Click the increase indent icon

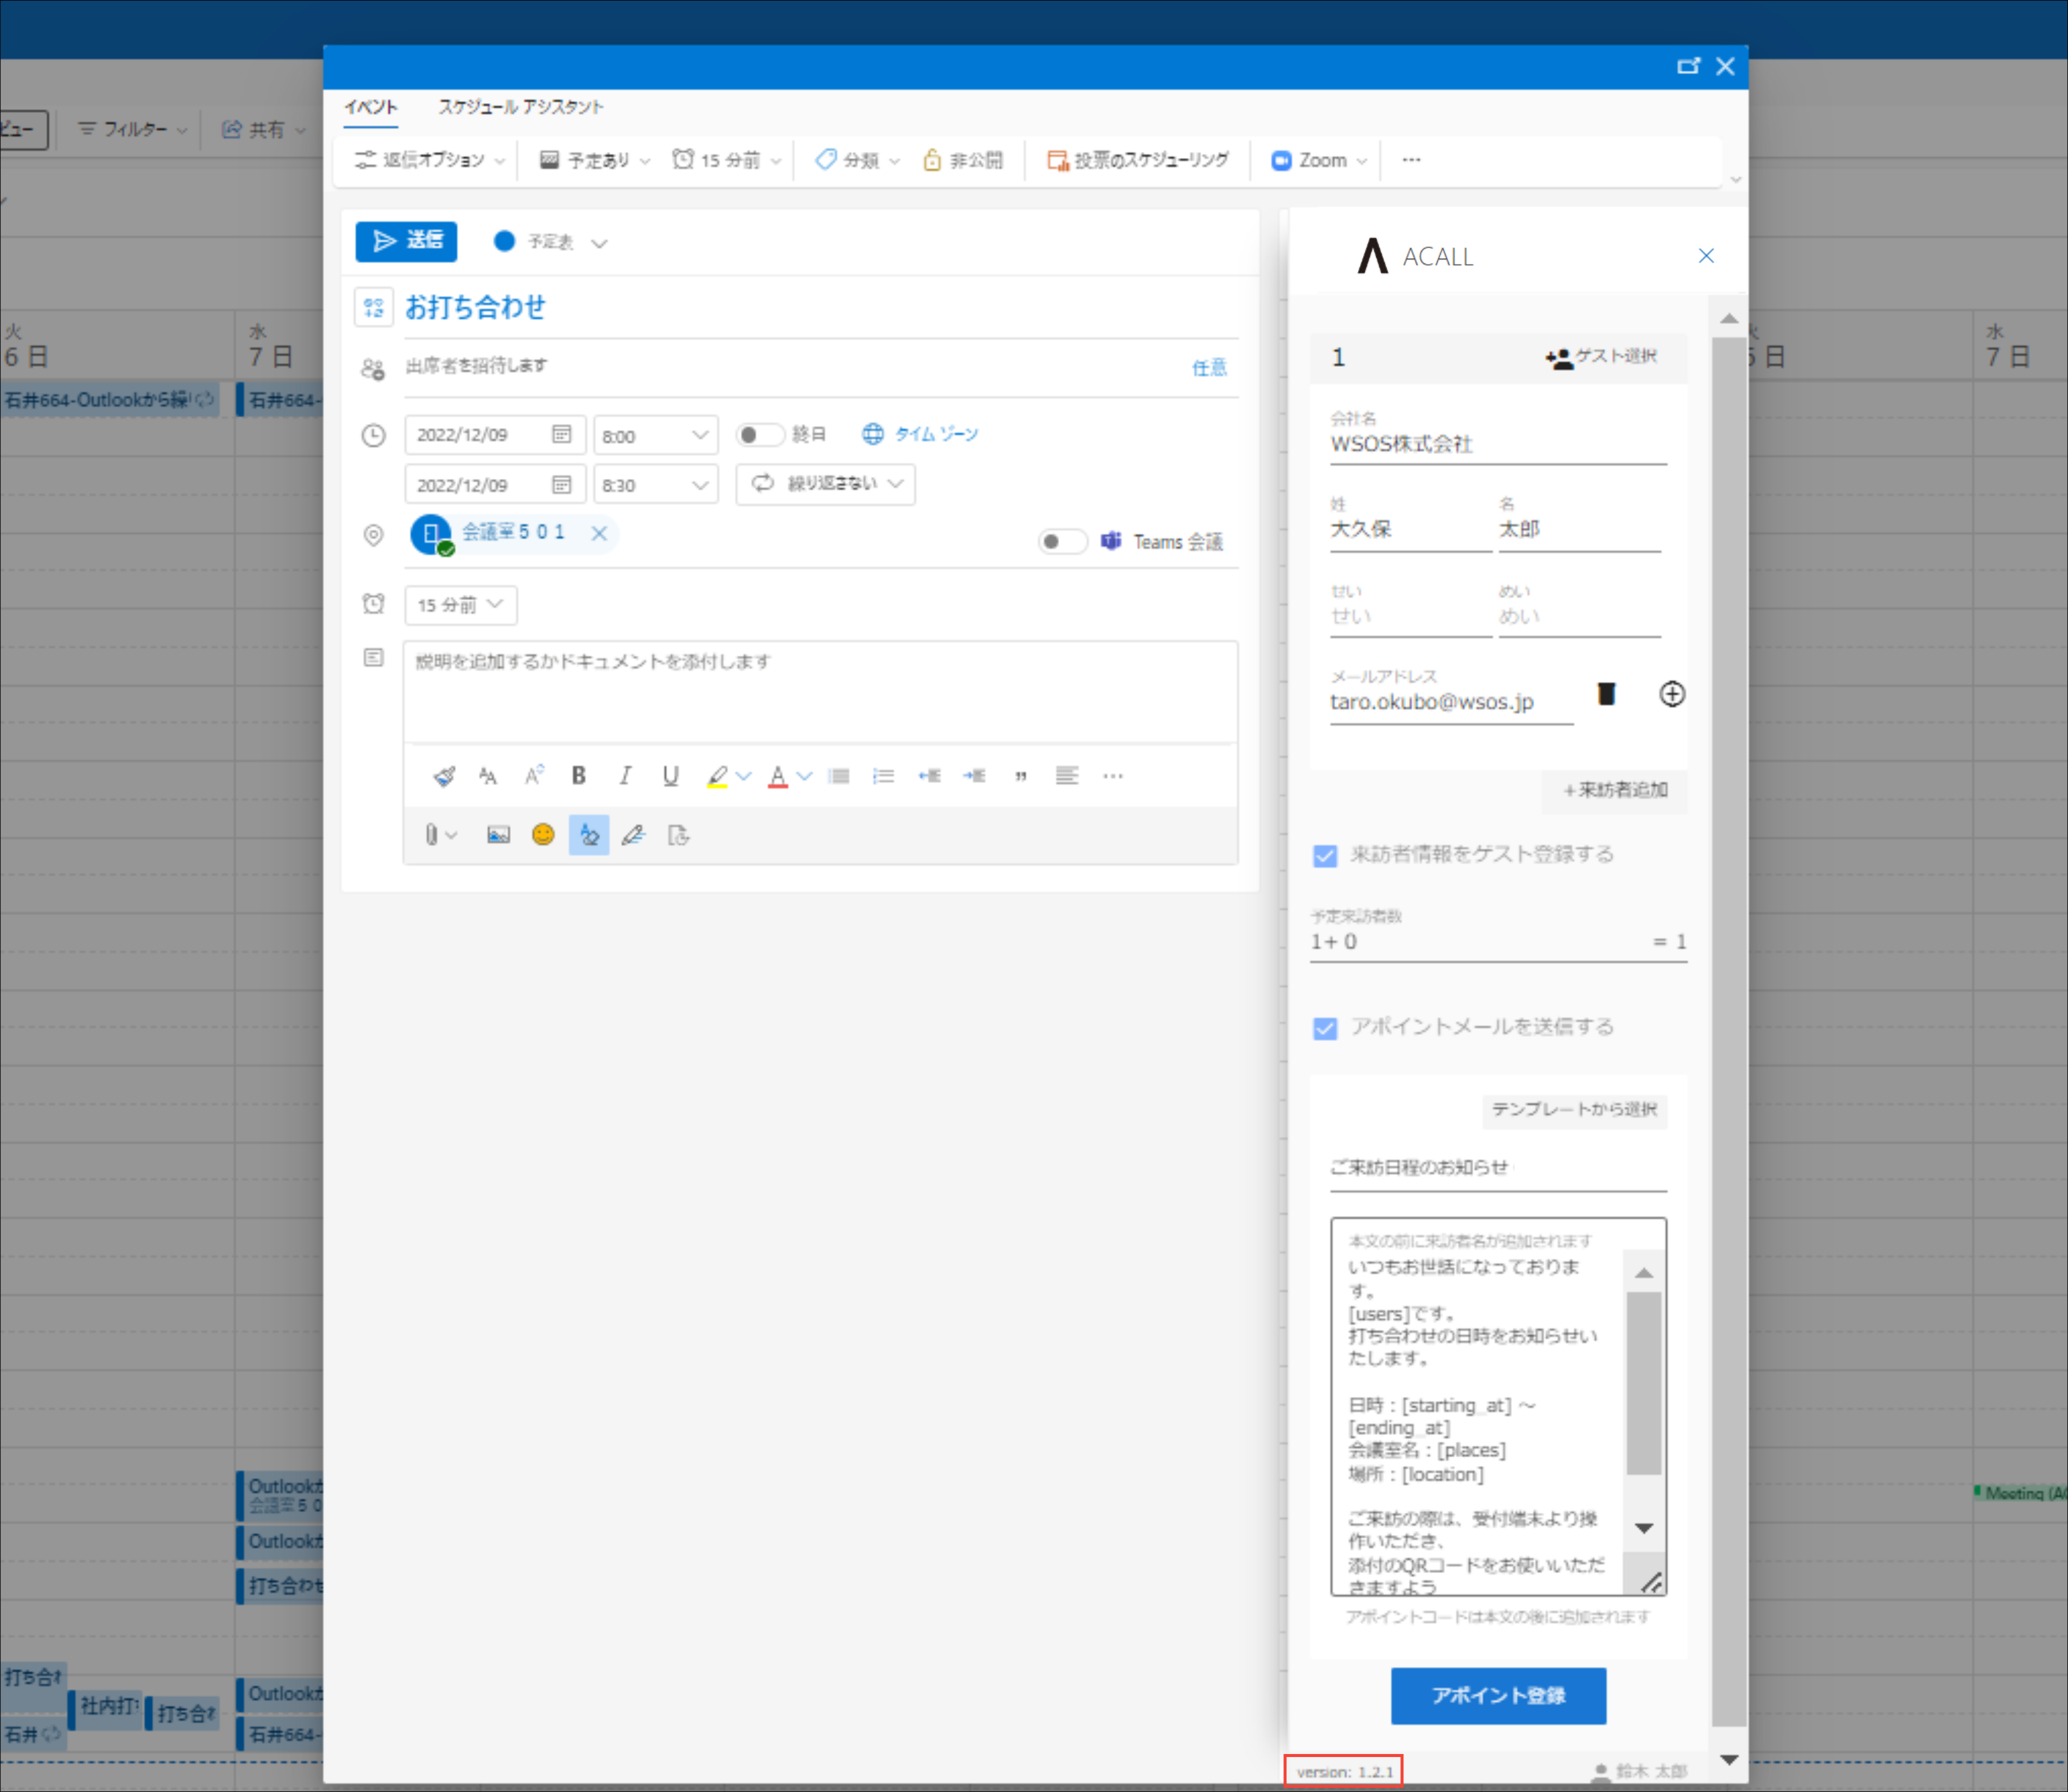click(974, 776)
